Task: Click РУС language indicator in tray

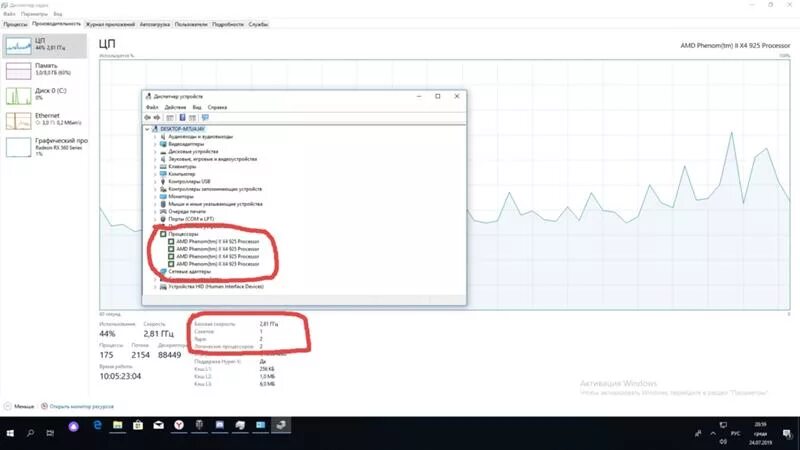Action: 735,434
